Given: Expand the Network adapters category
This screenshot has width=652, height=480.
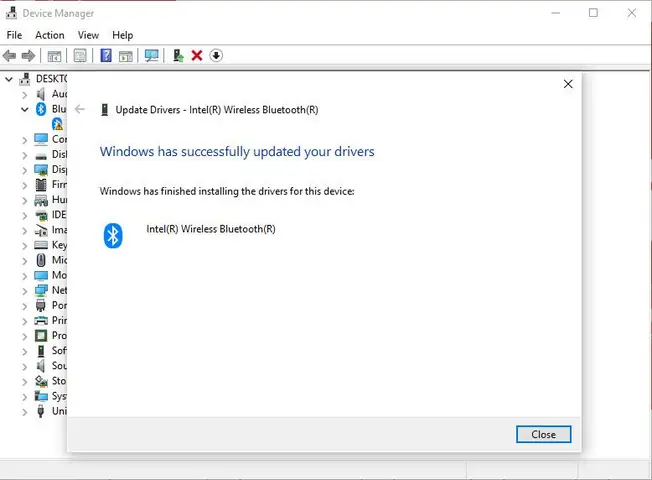Looking at the screenshot, I should click(x=25, y=291).
